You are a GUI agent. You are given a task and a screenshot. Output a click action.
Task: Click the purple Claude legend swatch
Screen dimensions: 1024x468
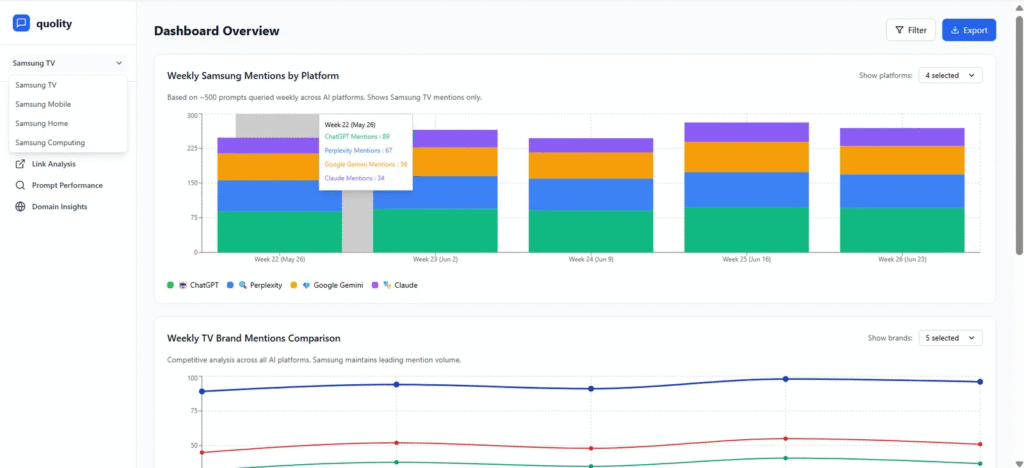pyautogui.click(x=375, y=285)
